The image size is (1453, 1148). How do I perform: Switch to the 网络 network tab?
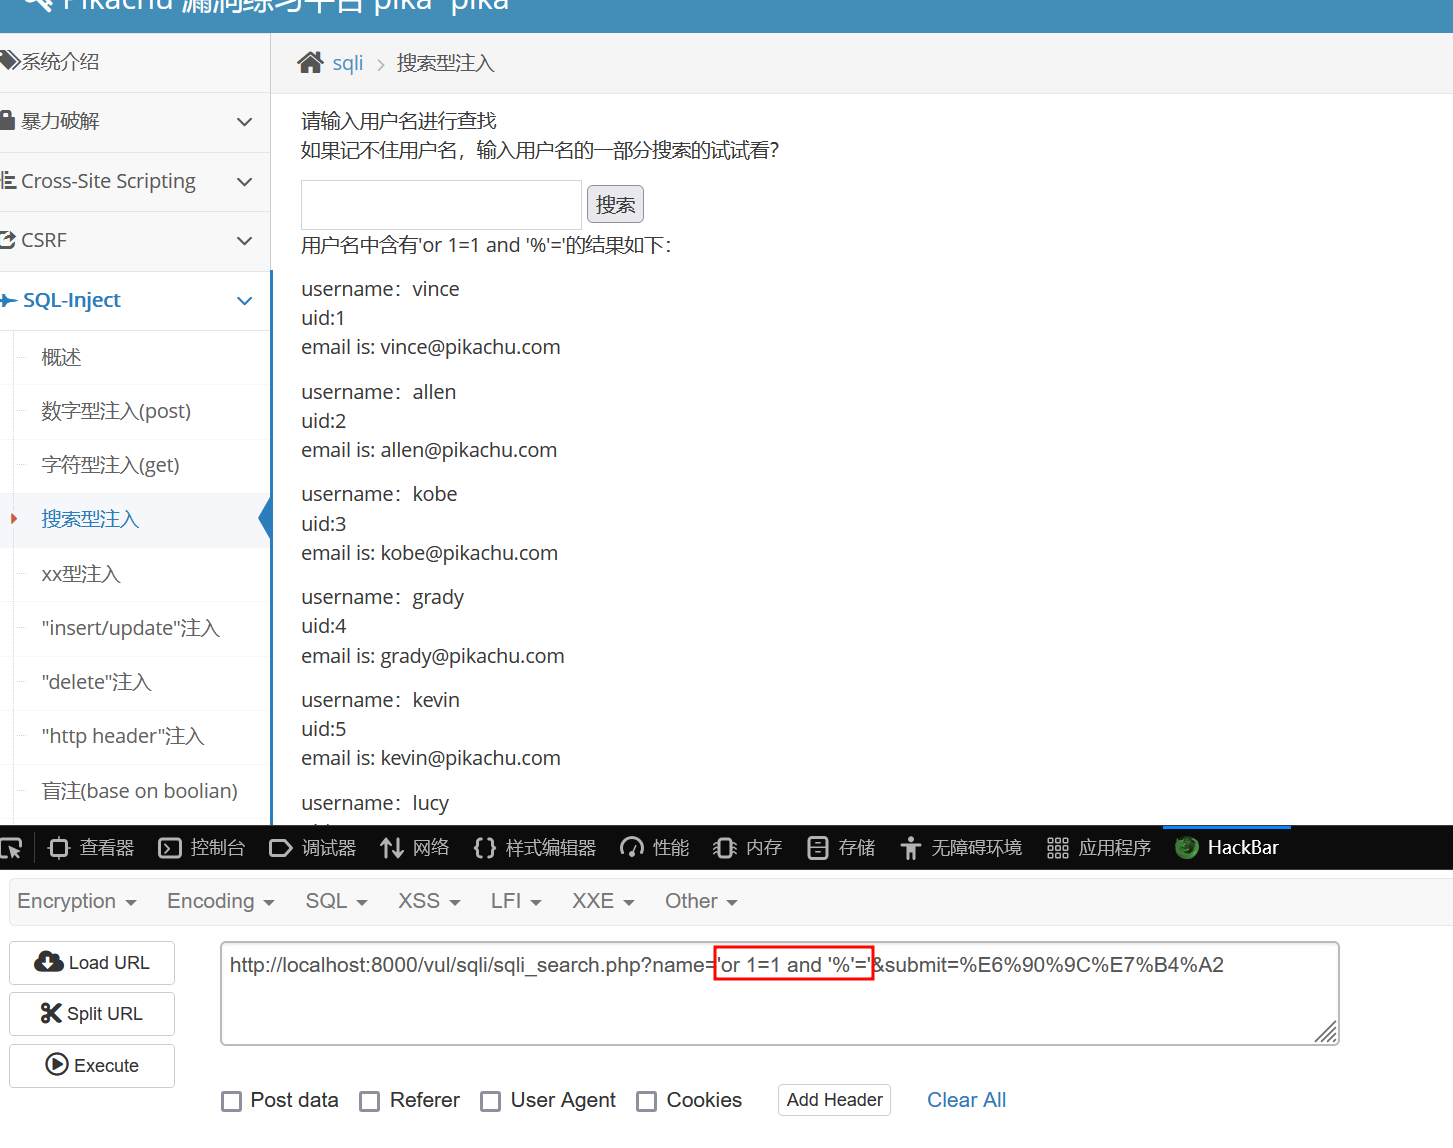415,848
